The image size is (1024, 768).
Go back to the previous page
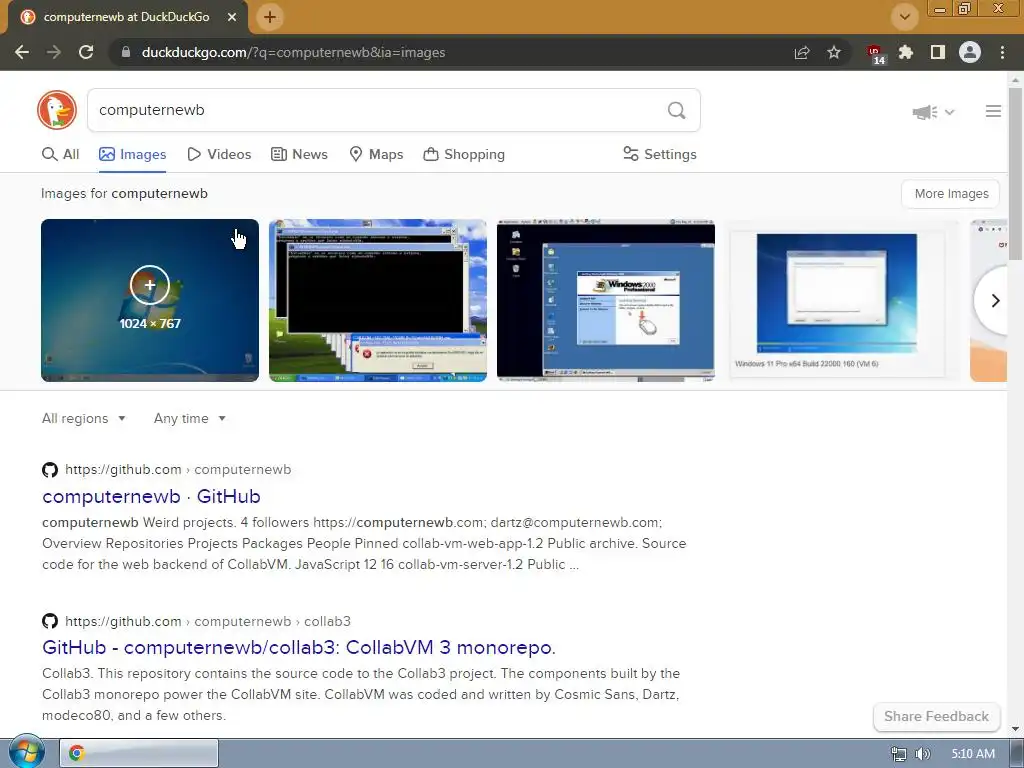pos(22,52)
